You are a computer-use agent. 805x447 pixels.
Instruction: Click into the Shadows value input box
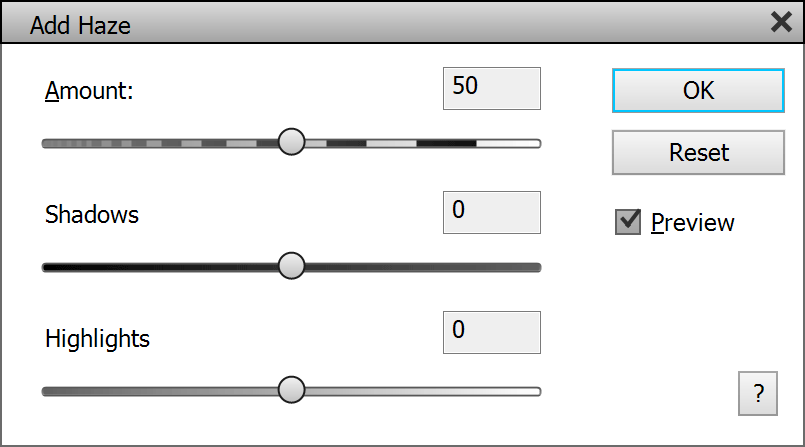[491, 212]
